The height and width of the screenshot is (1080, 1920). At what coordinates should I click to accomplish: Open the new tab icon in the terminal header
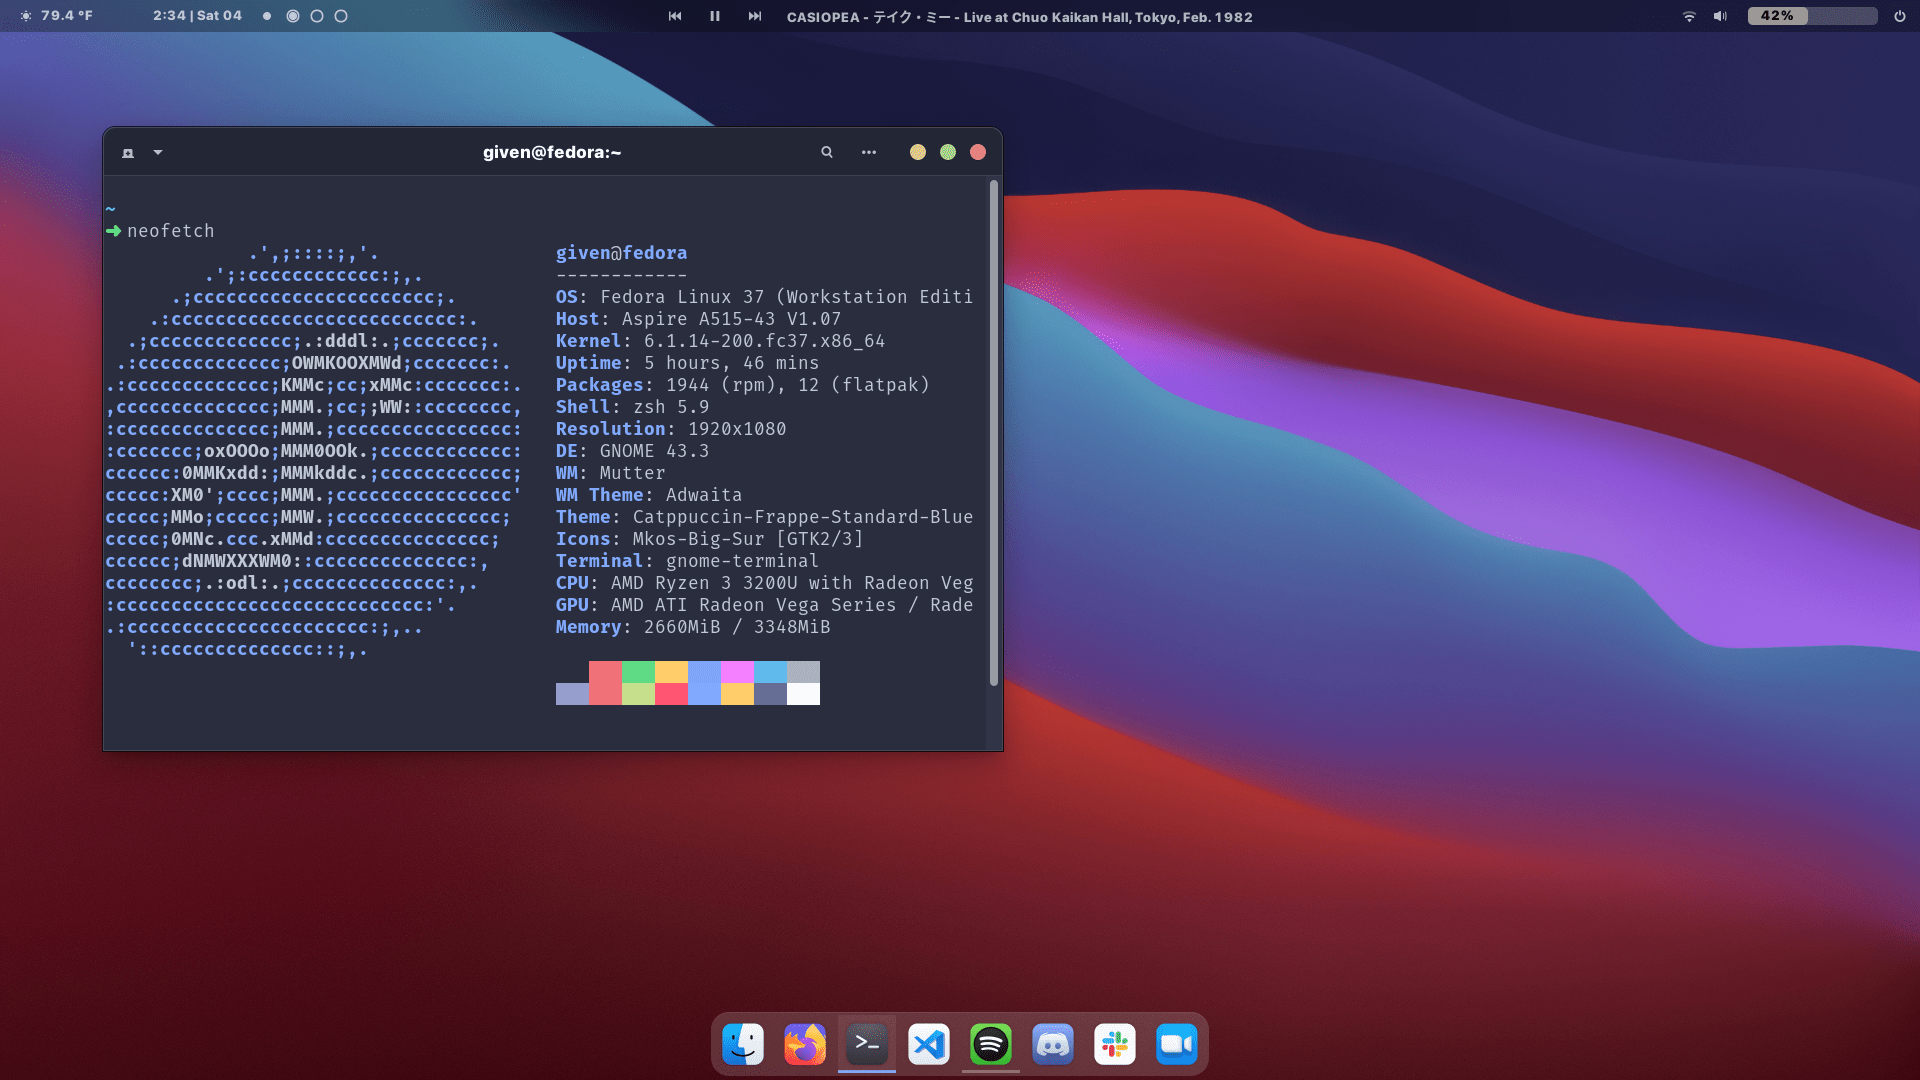128,153
